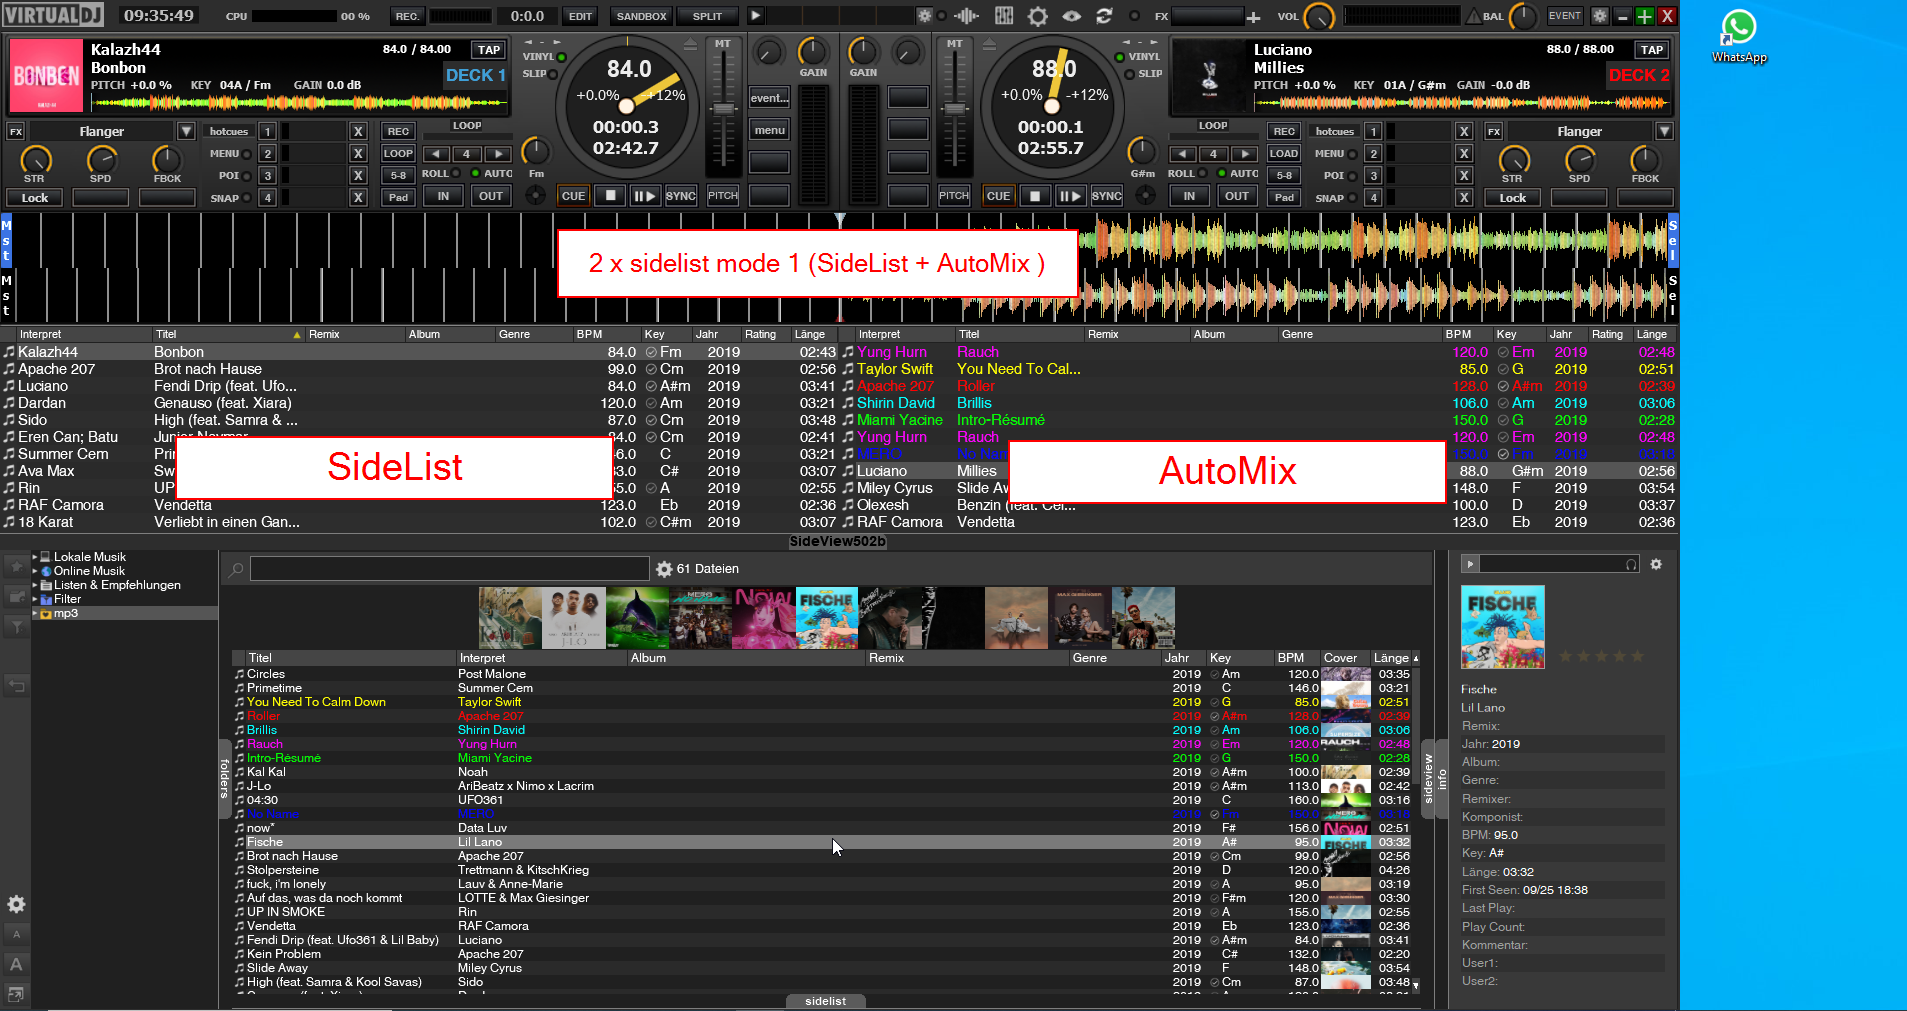Click the large font A icon

click(16, 964)
